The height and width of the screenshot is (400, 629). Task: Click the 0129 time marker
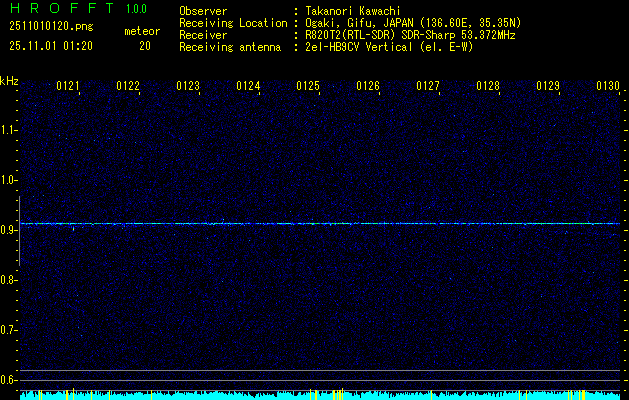pos(548,86)
